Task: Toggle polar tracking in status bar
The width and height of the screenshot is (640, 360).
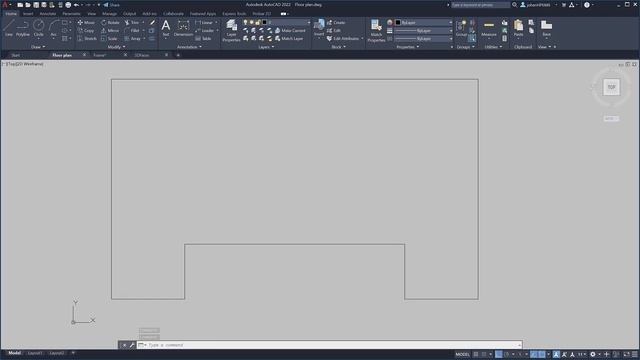Action: [507, 354]
